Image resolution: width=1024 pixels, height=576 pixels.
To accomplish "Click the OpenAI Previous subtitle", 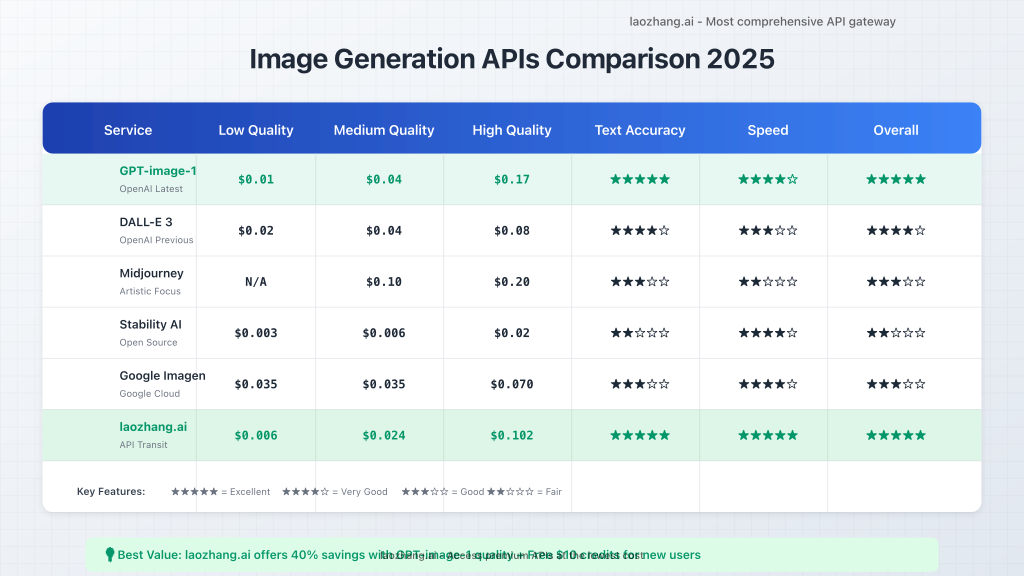I will [156, 240].
